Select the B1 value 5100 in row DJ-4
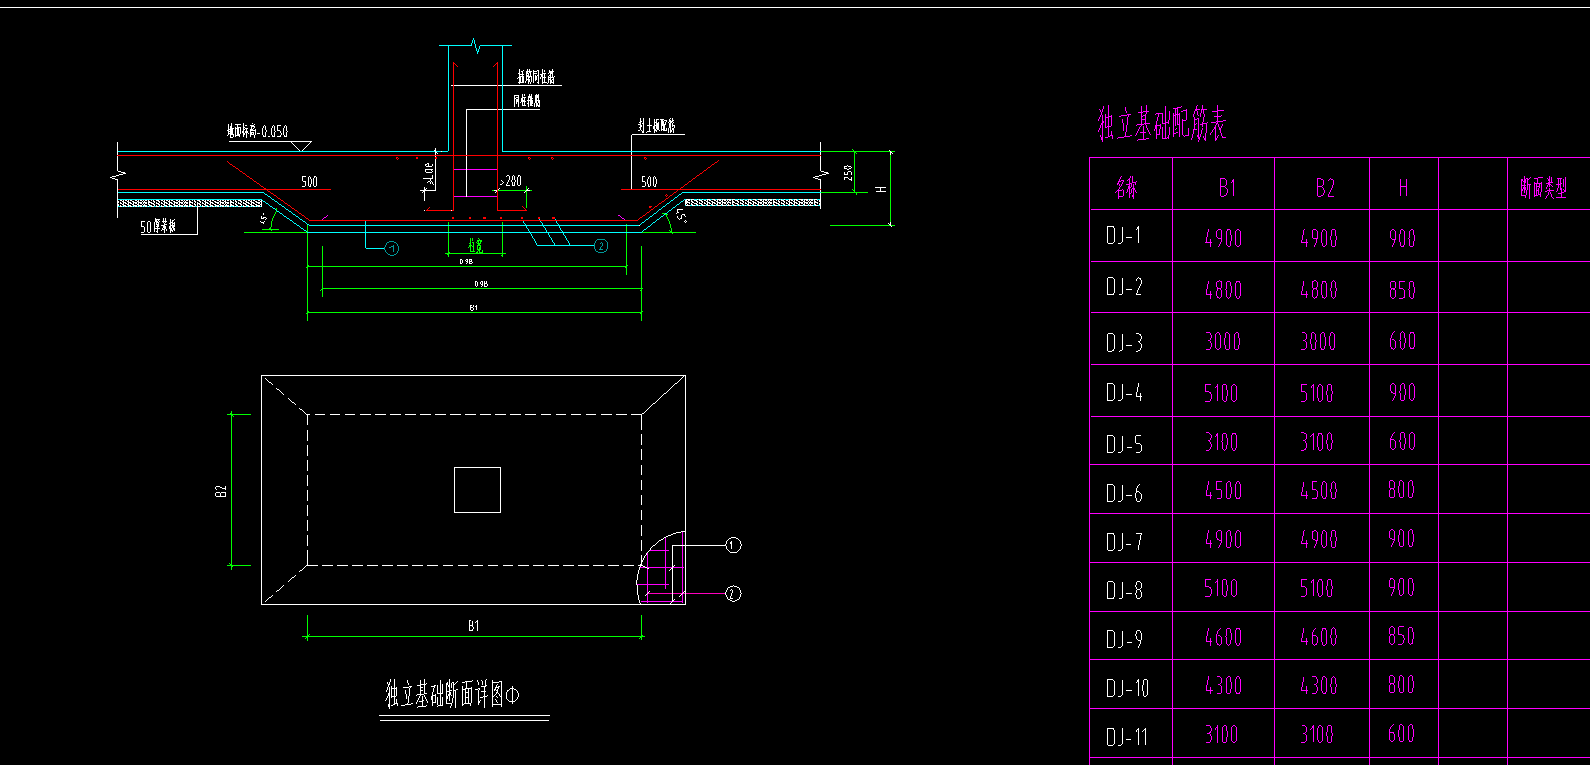1590x765 pixels. tap(1221, 393)
